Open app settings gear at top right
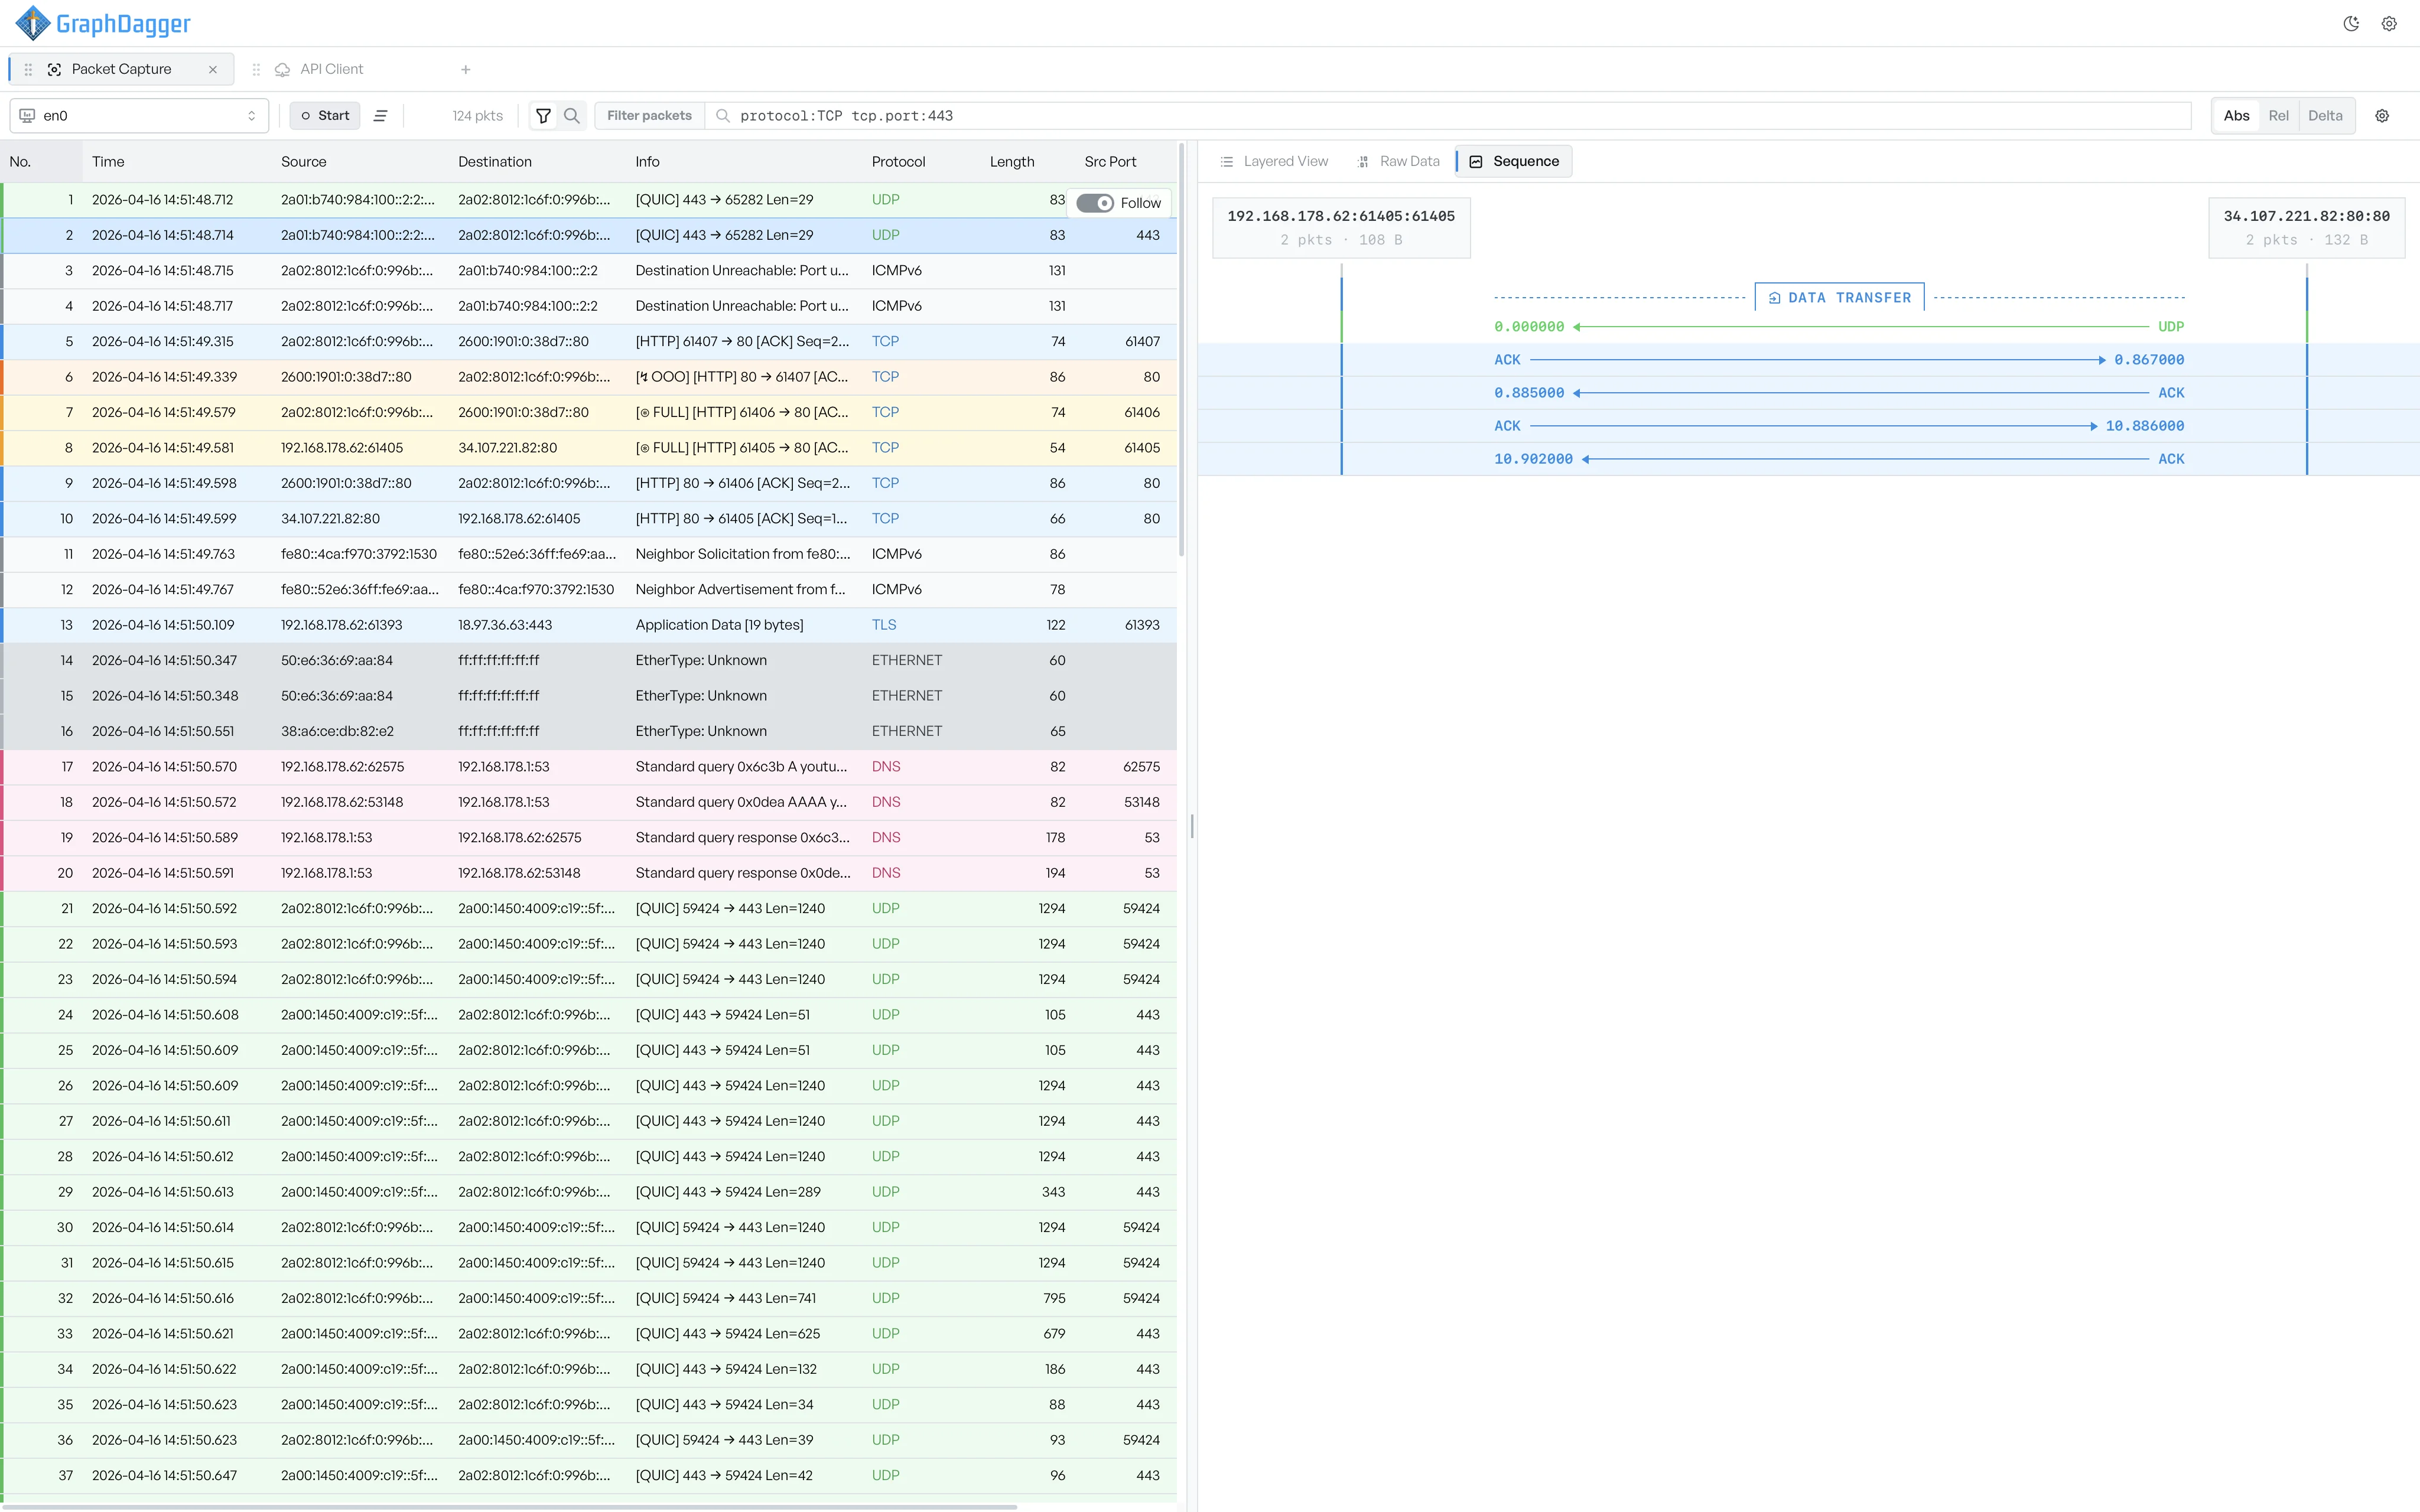Viewport: 2420px width, 1512px height. 2389,24
